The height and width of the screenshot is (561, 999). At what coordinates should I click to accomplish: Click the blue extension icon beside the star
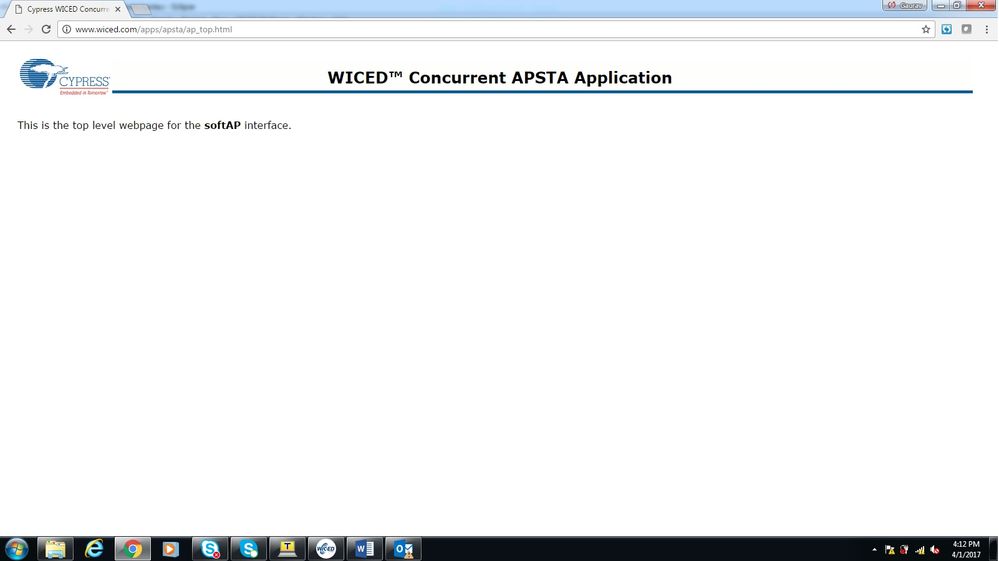[x=947, y=30]
